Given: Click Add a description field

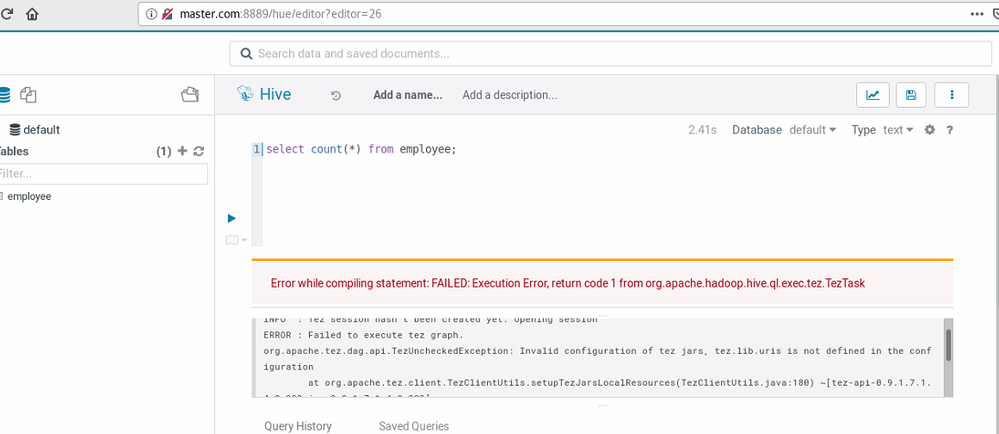Looking at the screenshot, I should (x=510, y=95).
